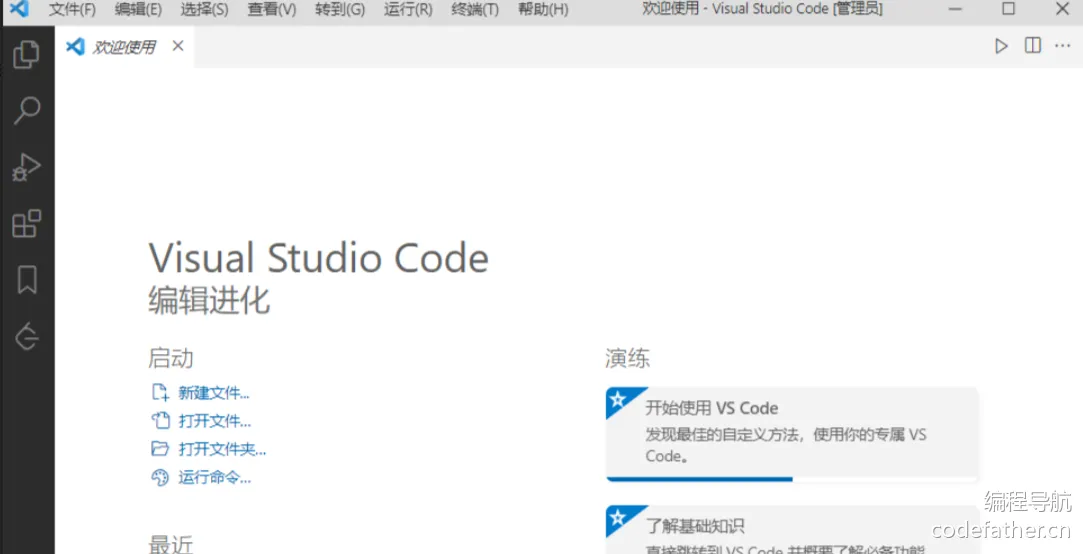
Task: Open the Run and Debug view
Action: tap(26, 167)
